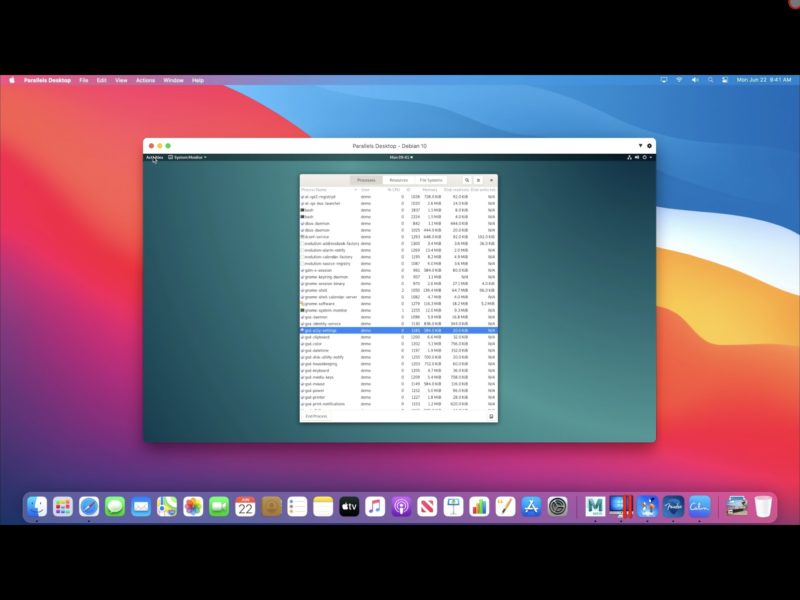Select gsd-print-notifications process row
This screenshot has height=600, width=800.
coord(398,404)
